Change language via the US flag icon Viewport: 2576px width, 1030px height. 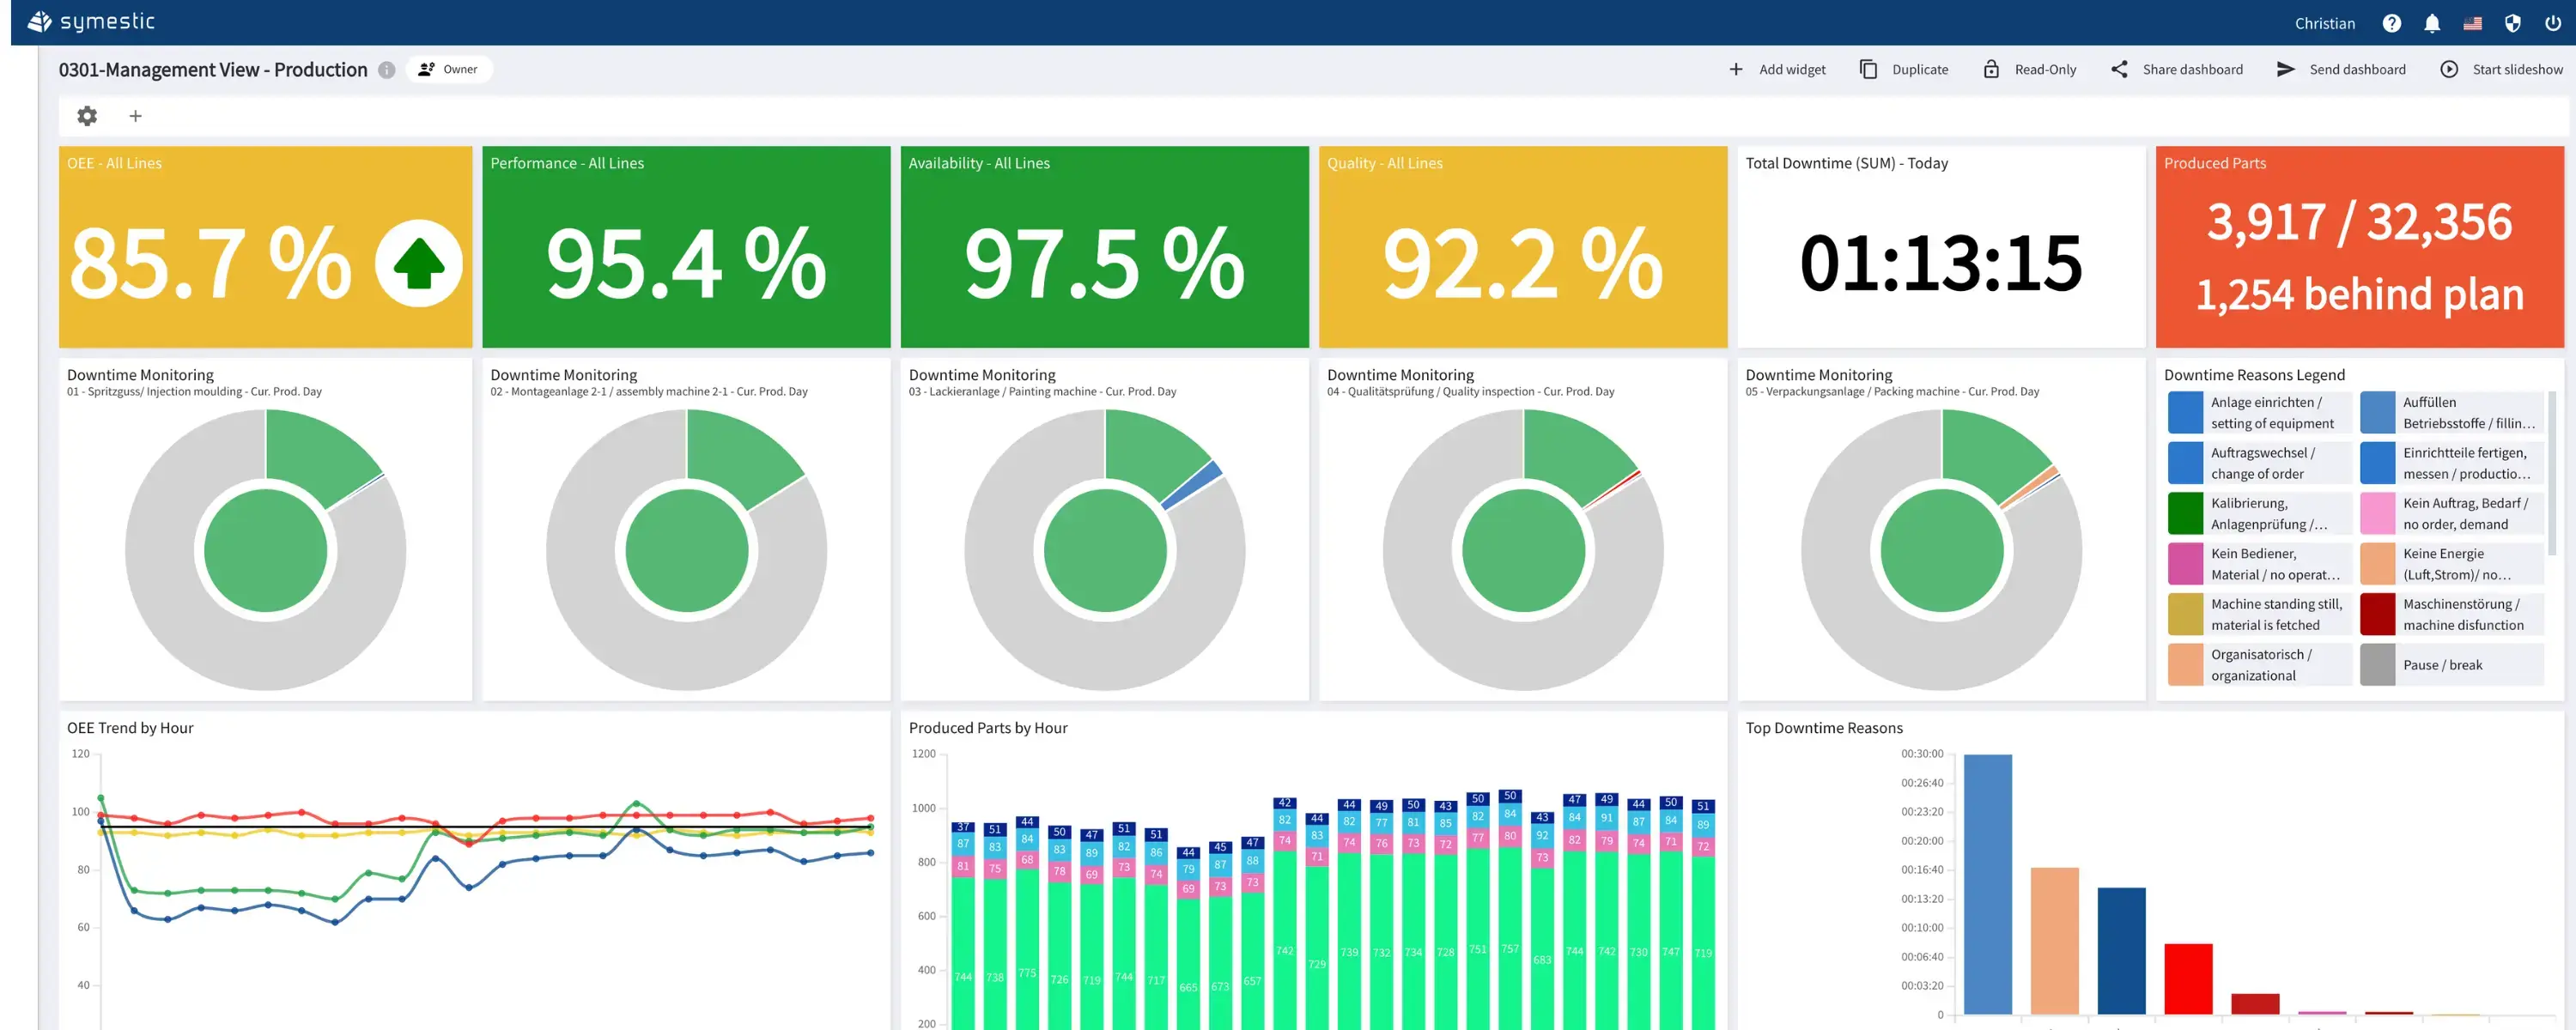pos(2472,23)
